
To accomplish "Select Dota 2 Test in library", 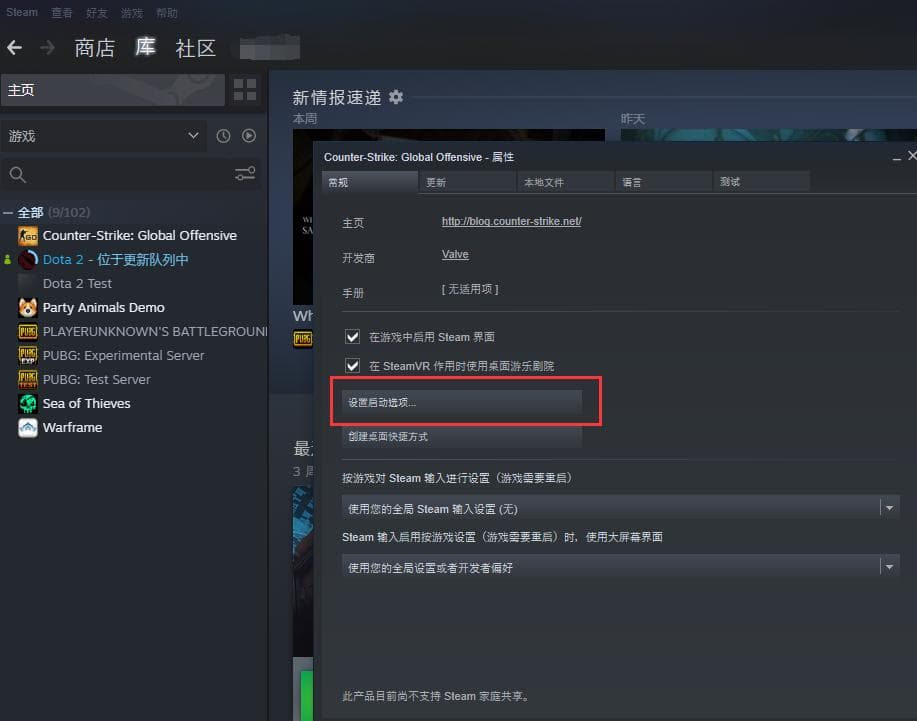I will [x=77, y=284].
